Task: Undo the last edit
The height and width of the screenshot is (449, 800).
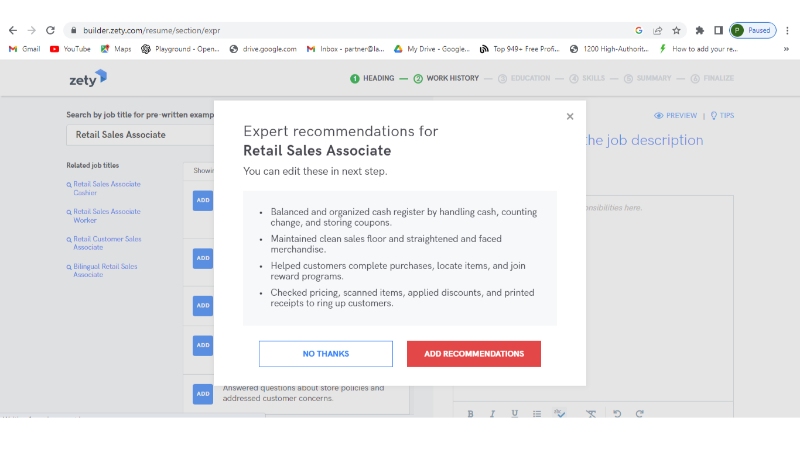Action: point(617,414)
